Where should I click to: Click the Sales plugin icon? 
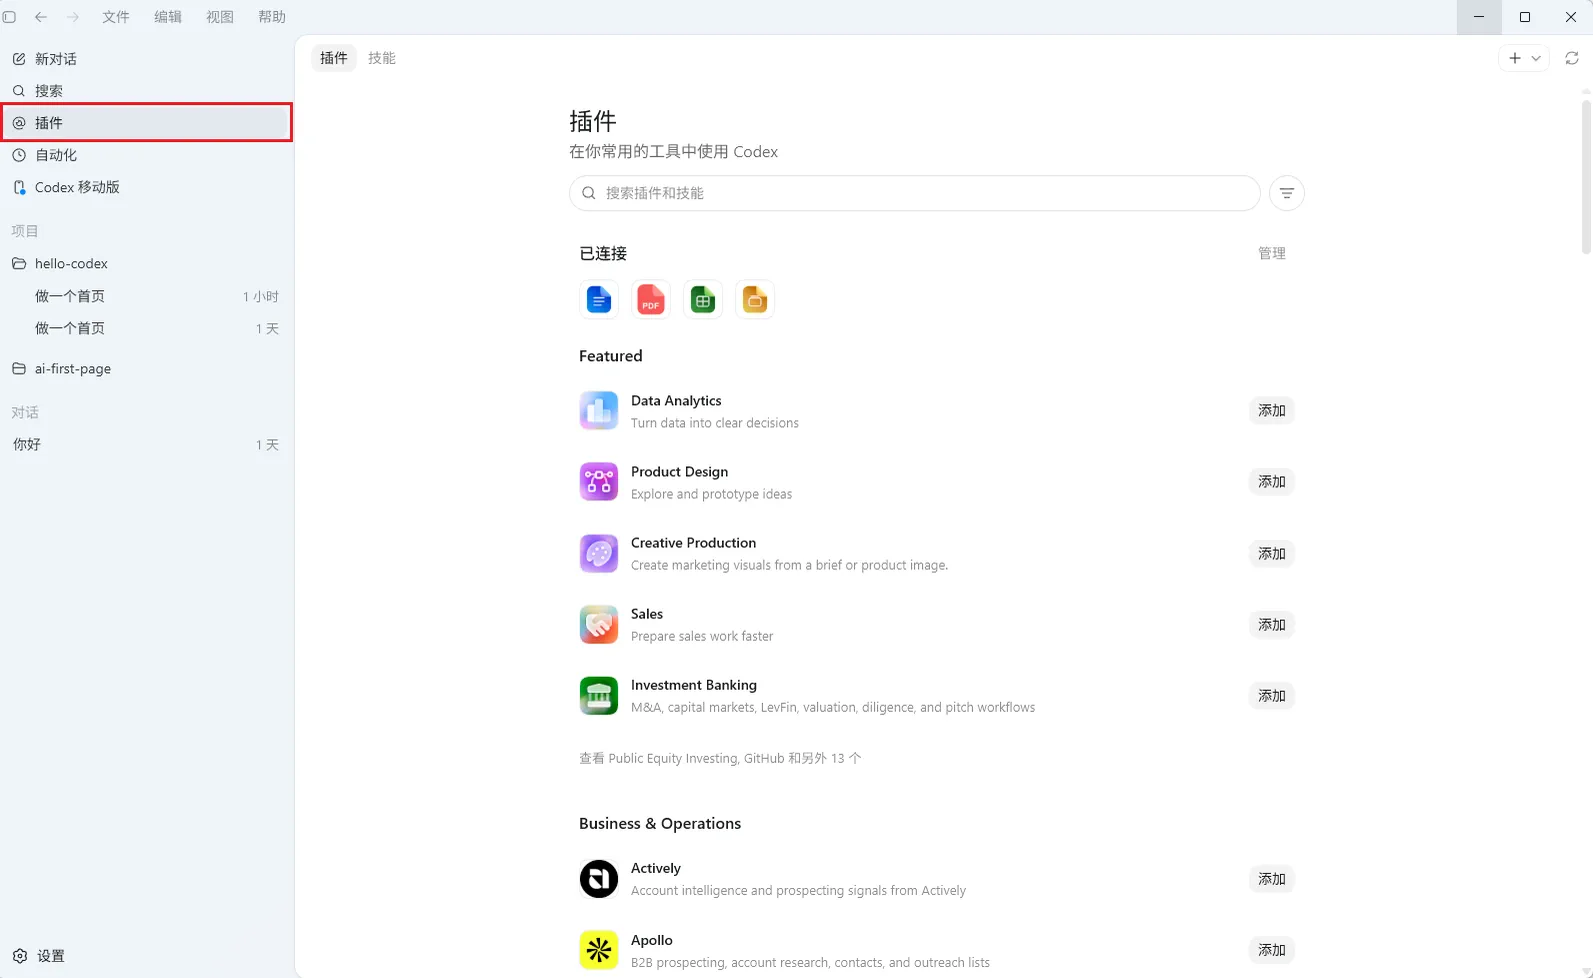(x=599, y=624)
